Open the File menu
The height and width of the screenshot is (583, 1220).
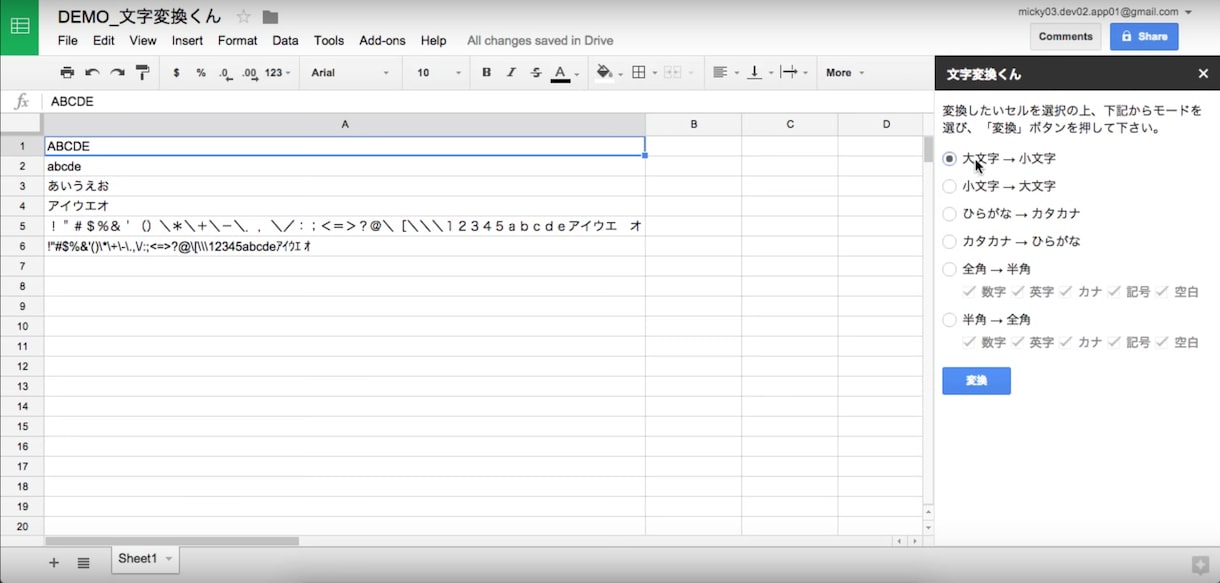click(68, 41)
